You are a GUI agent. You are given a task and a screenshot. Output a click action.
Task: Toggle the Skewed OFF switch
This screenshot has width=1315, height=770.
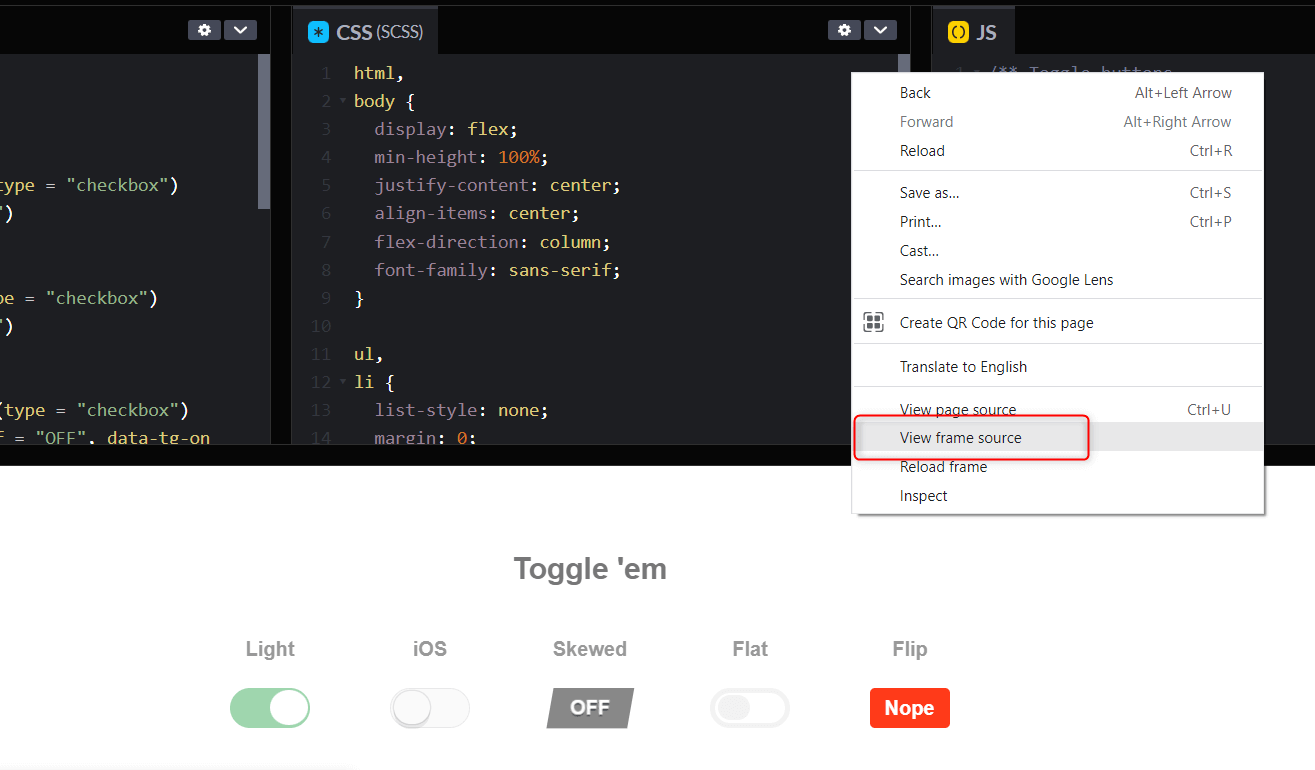point(590,708)
